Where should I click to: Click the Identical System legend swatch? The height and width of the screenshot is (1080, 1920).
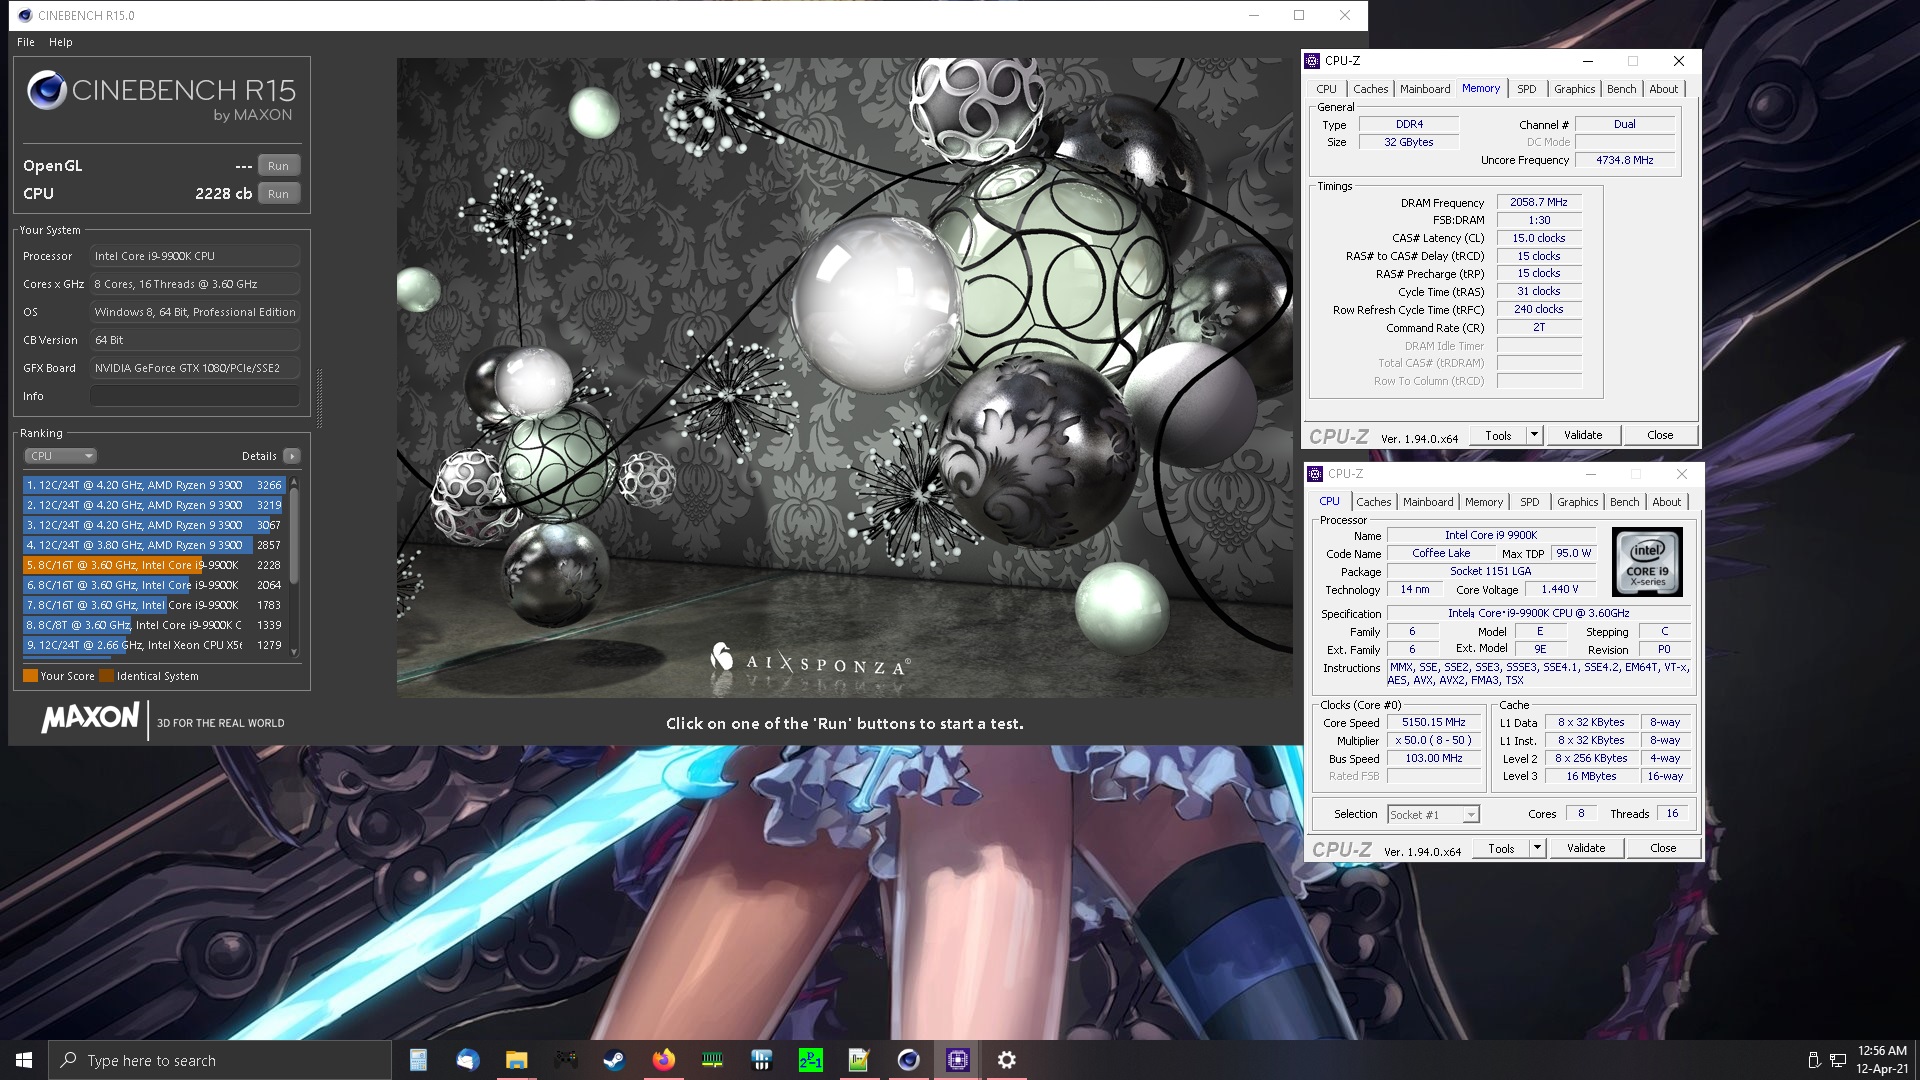[106, 676]
